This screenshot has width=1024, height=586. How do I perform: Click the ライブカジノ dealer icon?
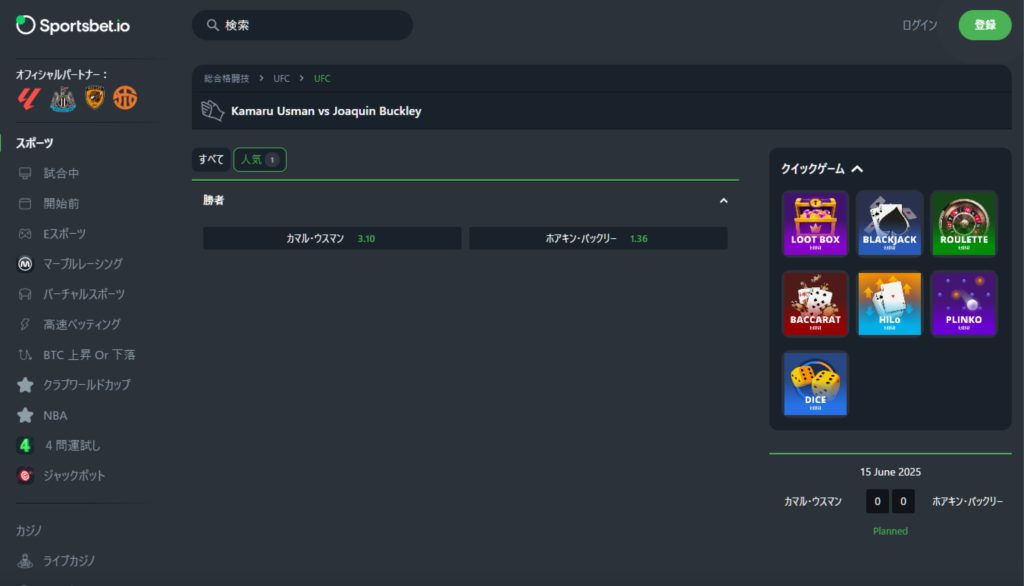coord(25,561)
